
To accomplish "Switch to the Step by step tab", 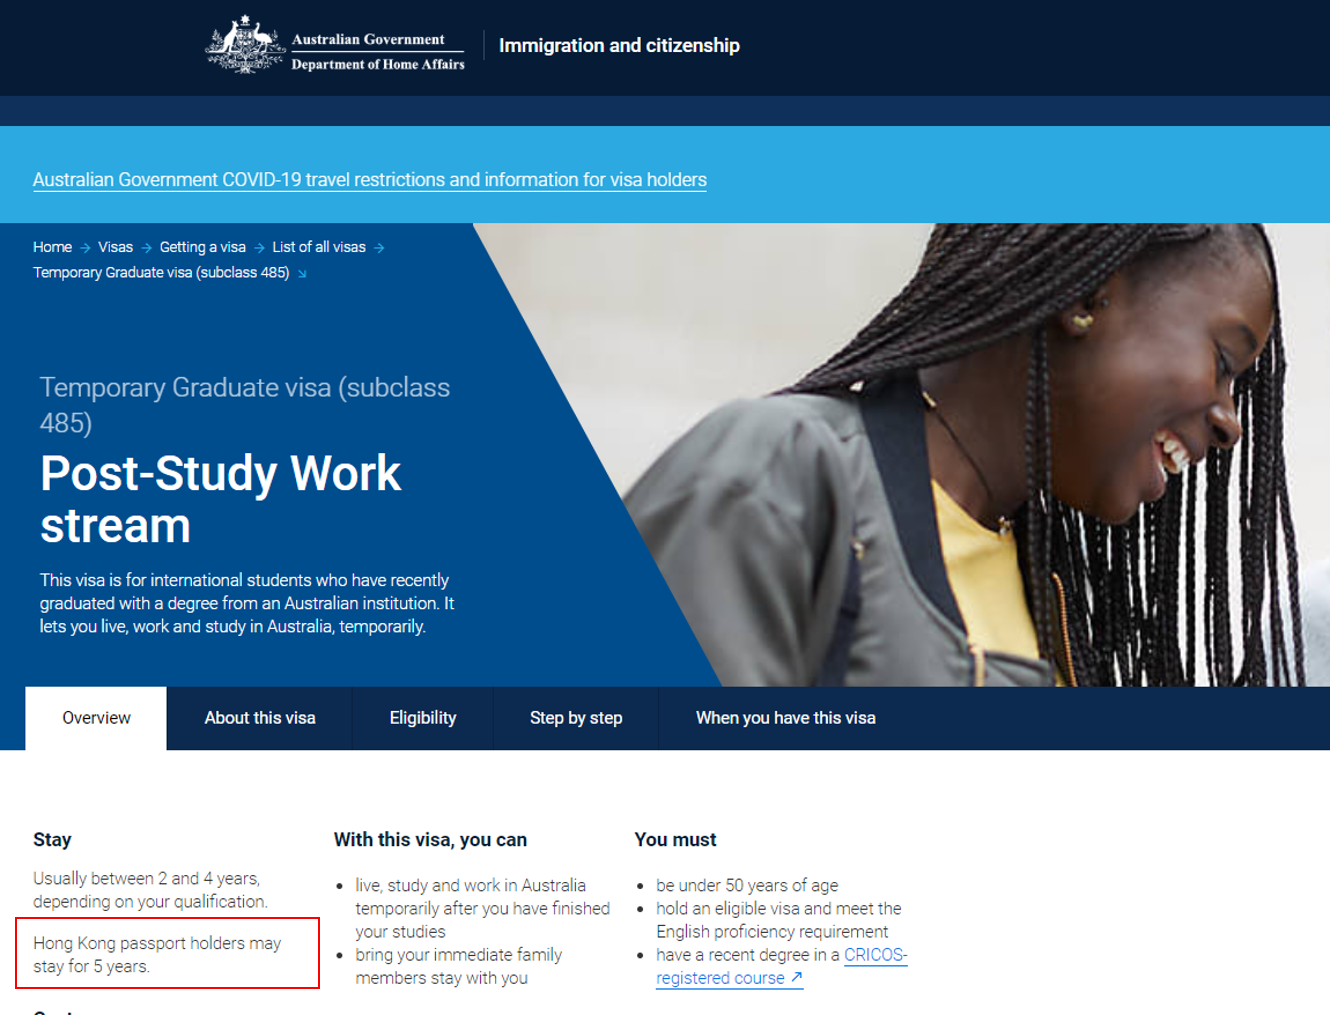I will tap(576, 718).
